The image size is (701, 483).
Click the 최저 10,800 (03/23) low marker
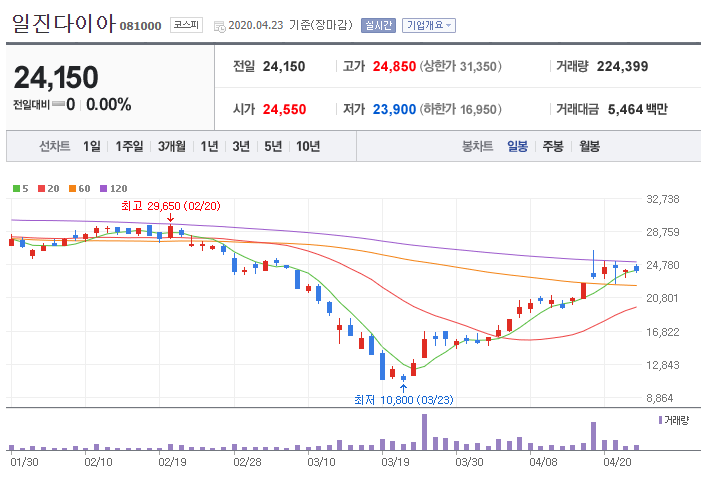coord(404,400)
